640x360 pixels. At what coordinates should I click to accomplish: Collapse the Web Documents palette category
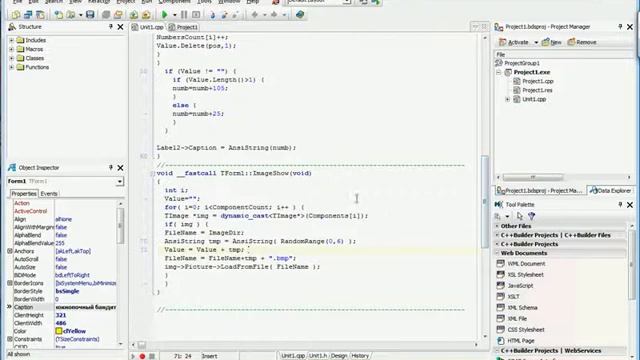click(x=497, y=253)
